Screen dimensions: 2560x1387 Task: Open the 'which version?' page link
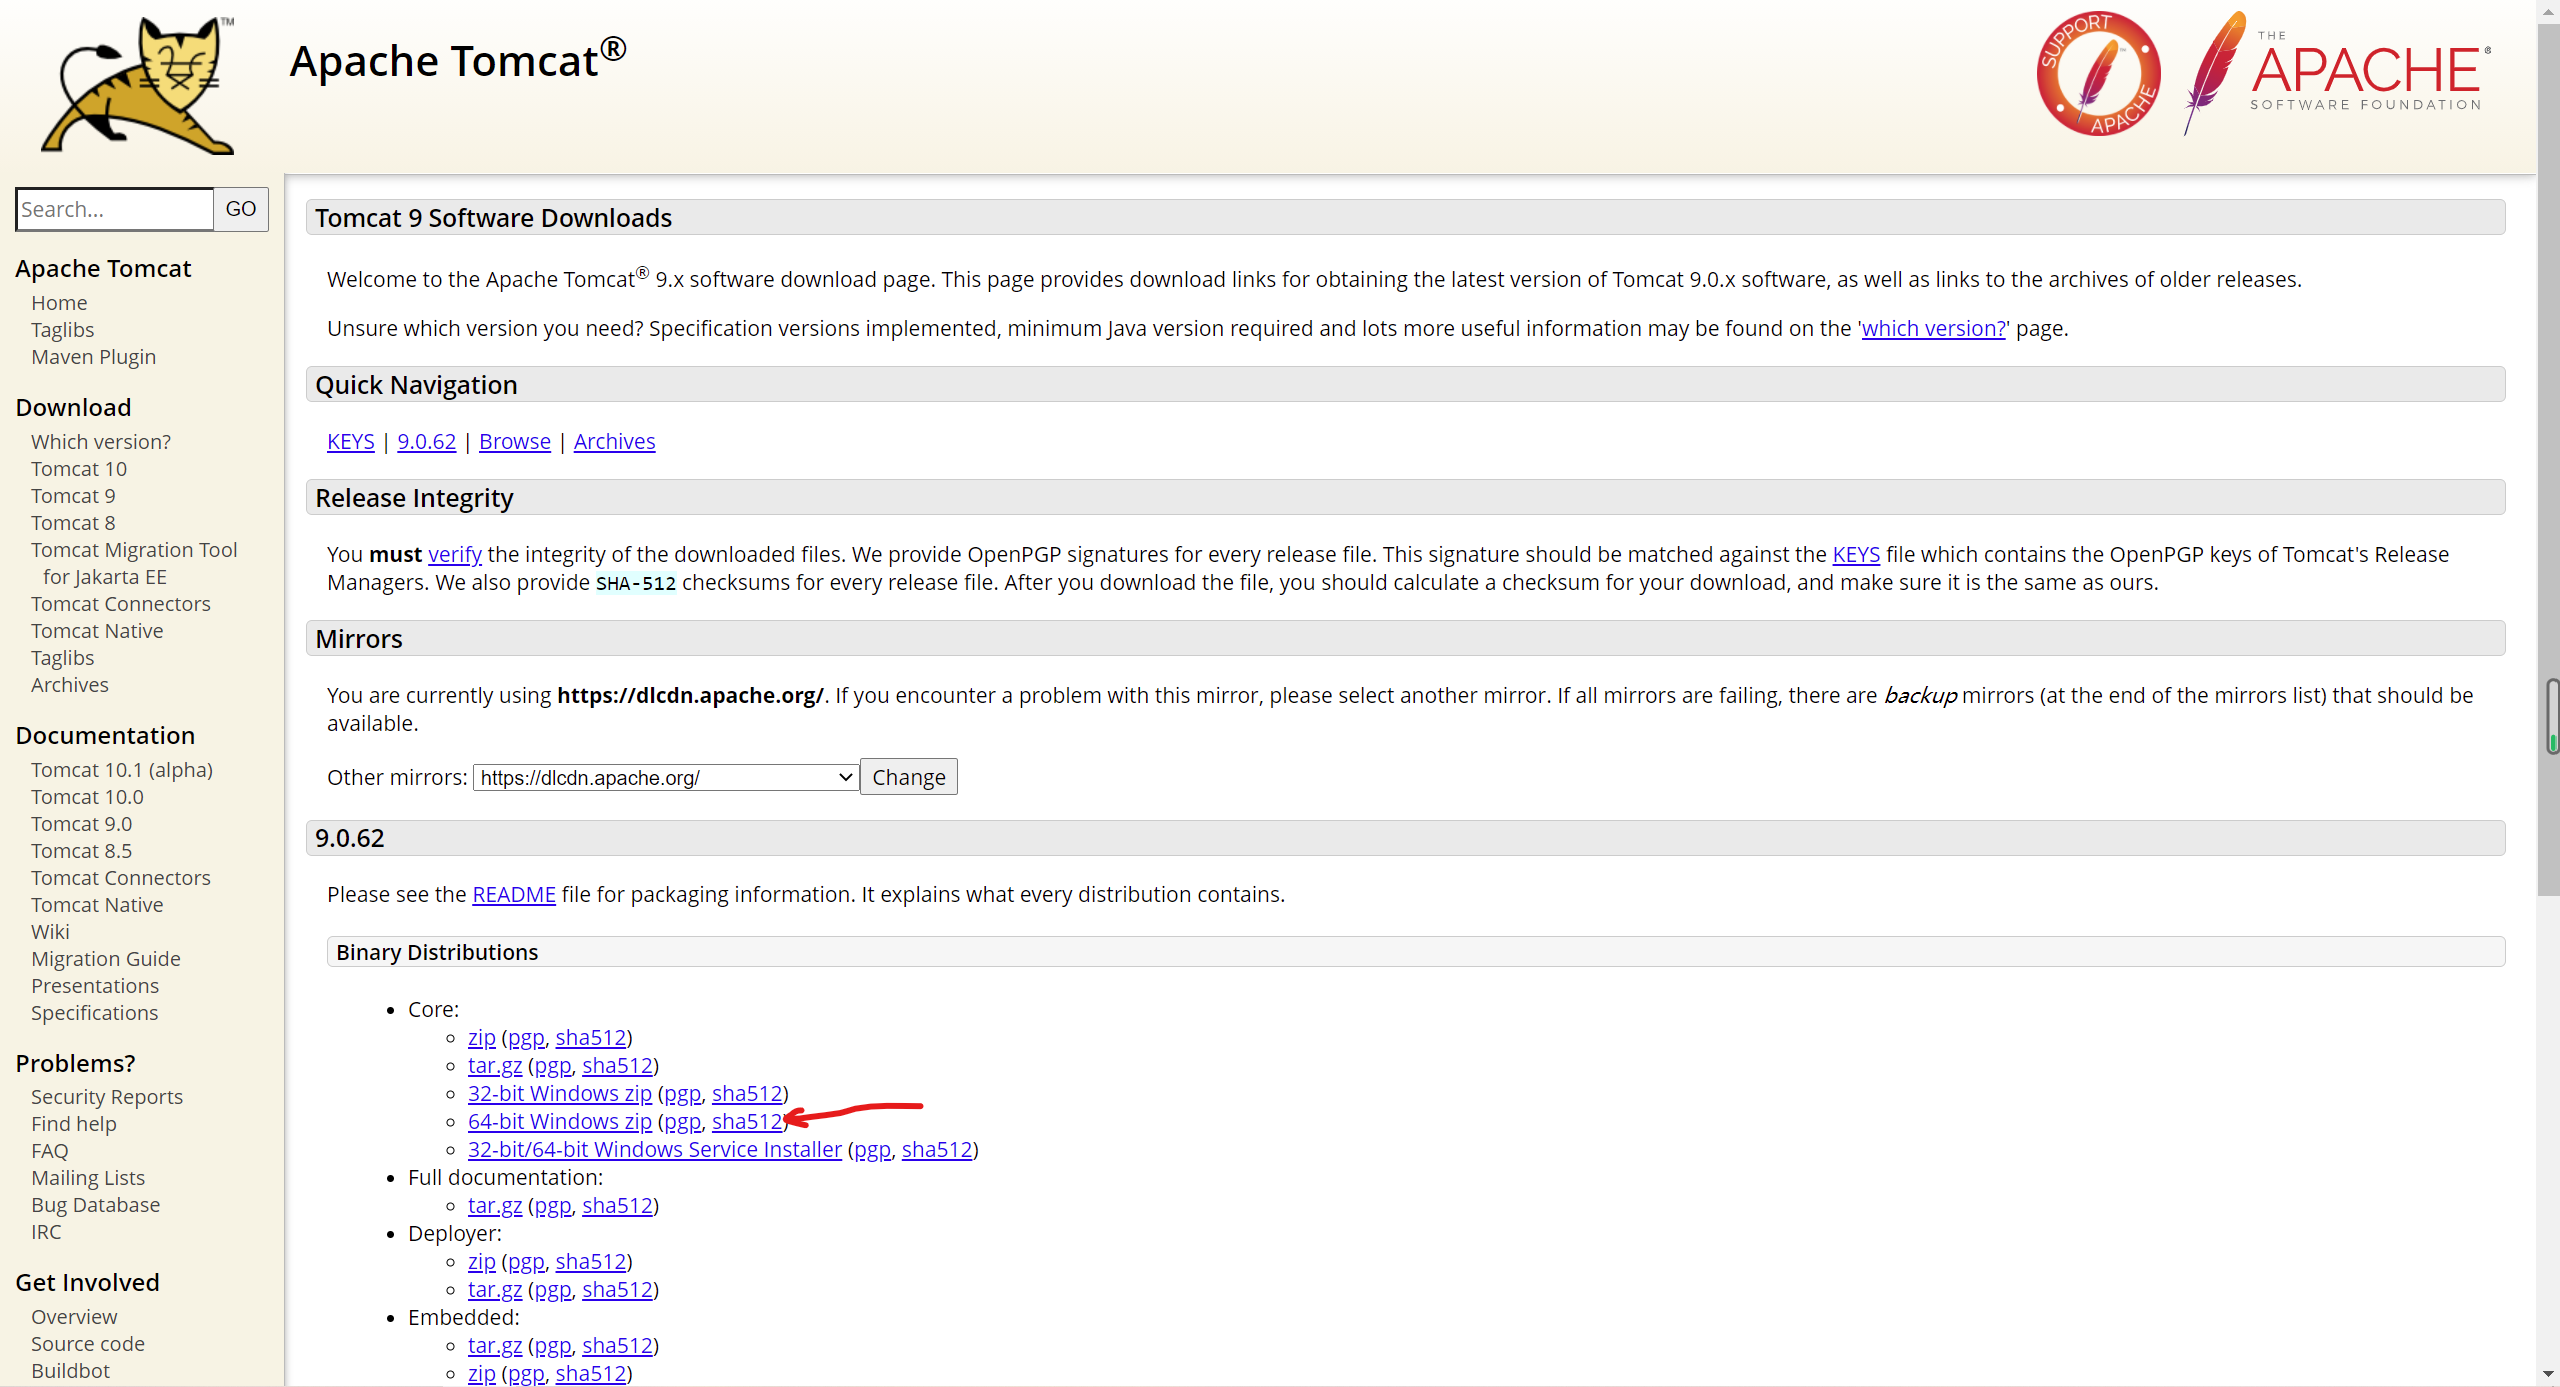1933,328
